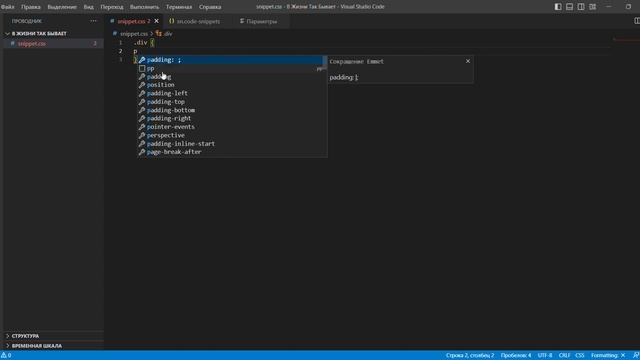Click the settings icon on the Параметры tab
Screen dimensions: 640x360
pyautogui.click(x=242, y=21)
